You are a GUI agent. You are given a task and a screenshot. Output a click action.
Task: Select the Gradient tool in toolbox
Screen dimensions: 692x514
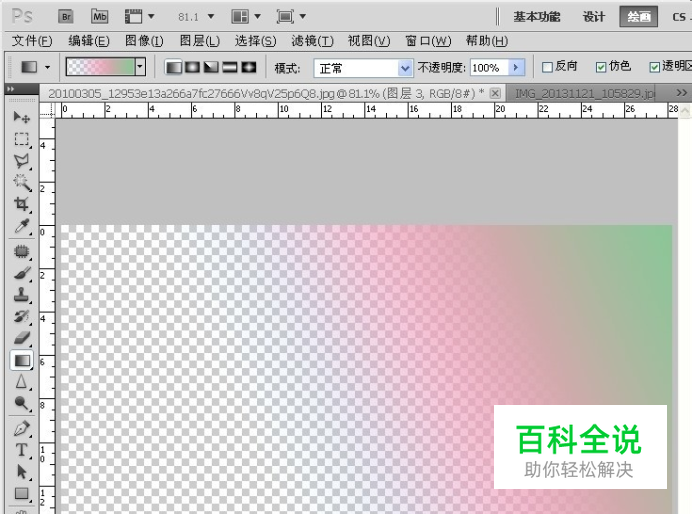(22, 360)
